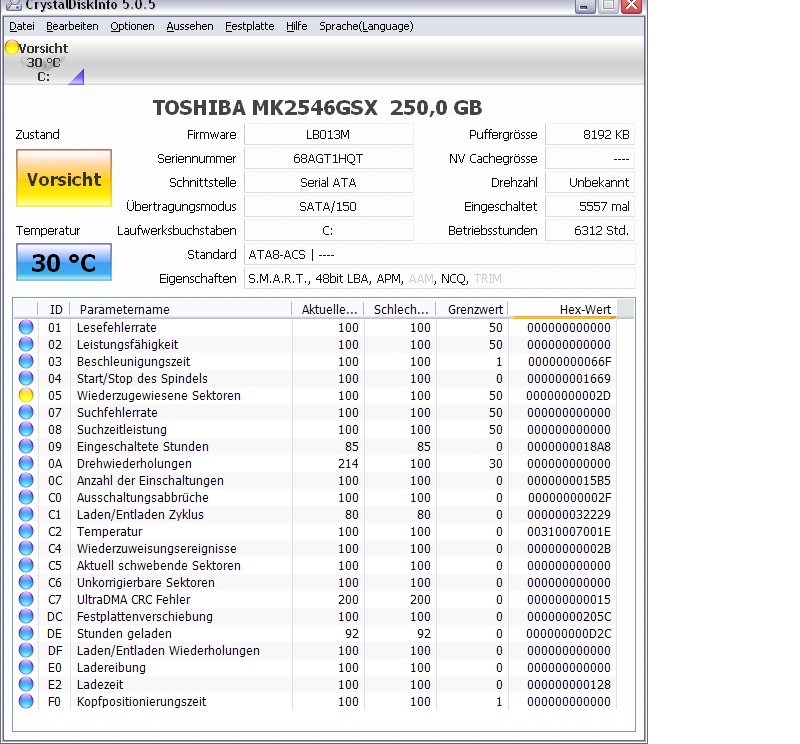Click the Standard ATA8-ACS field
This screenshot has height=744, width=800.
click(440, 255)
